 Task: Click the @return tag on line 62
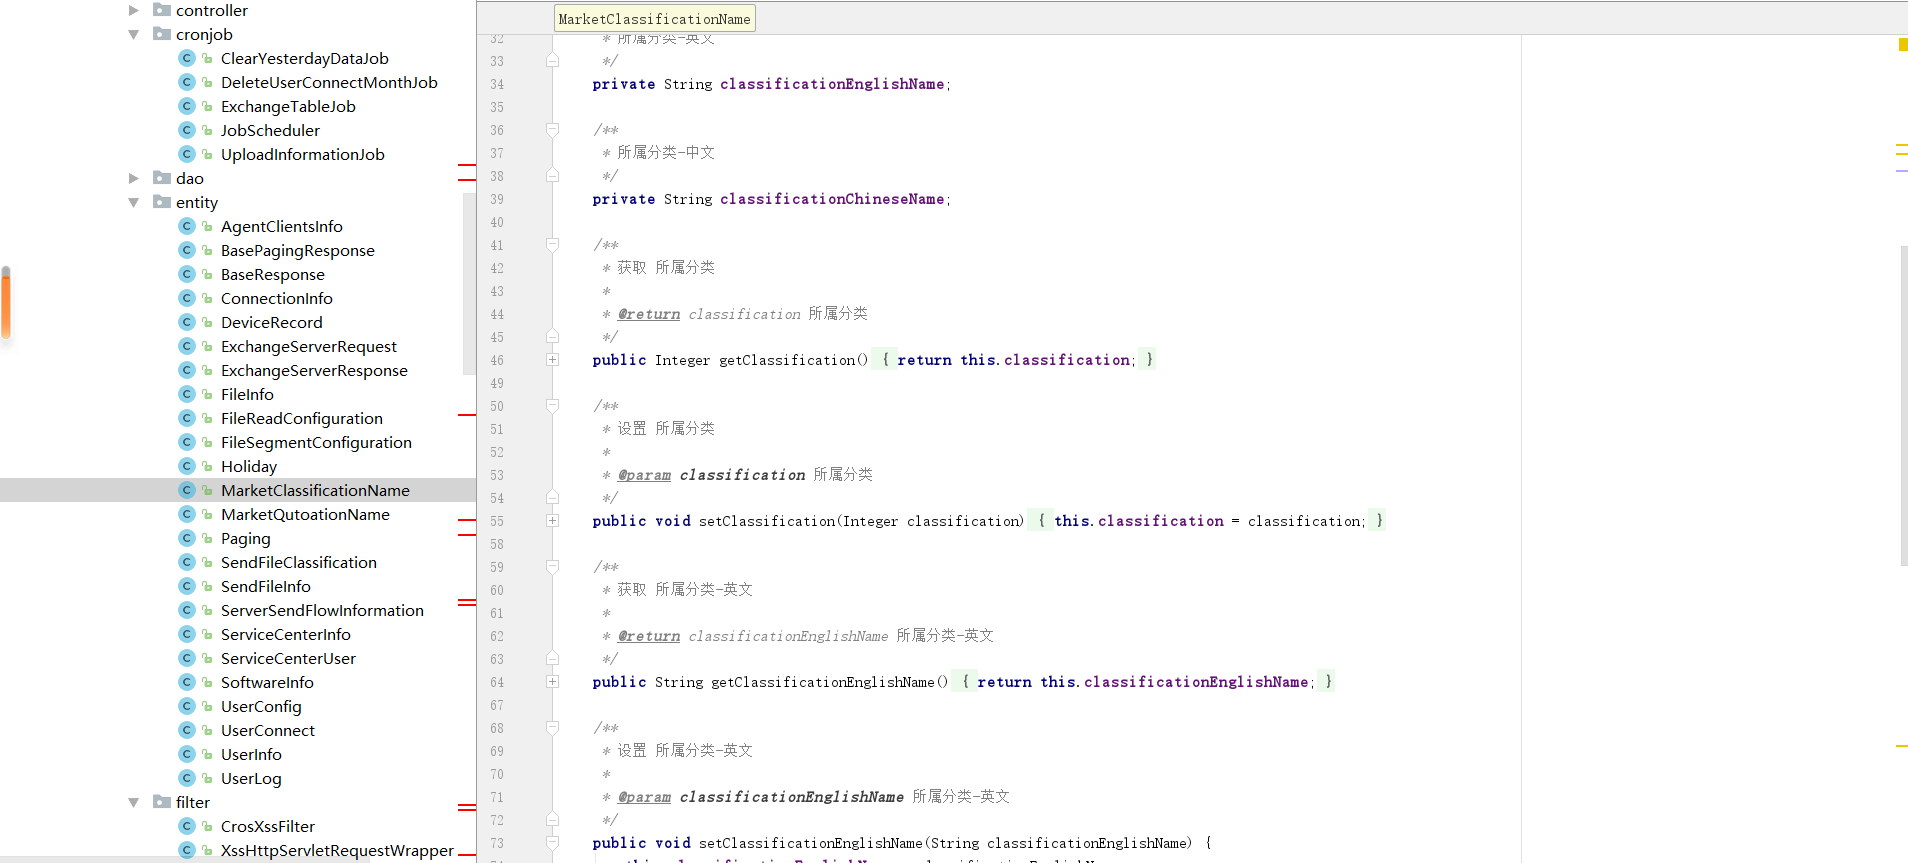pos(649,636)
